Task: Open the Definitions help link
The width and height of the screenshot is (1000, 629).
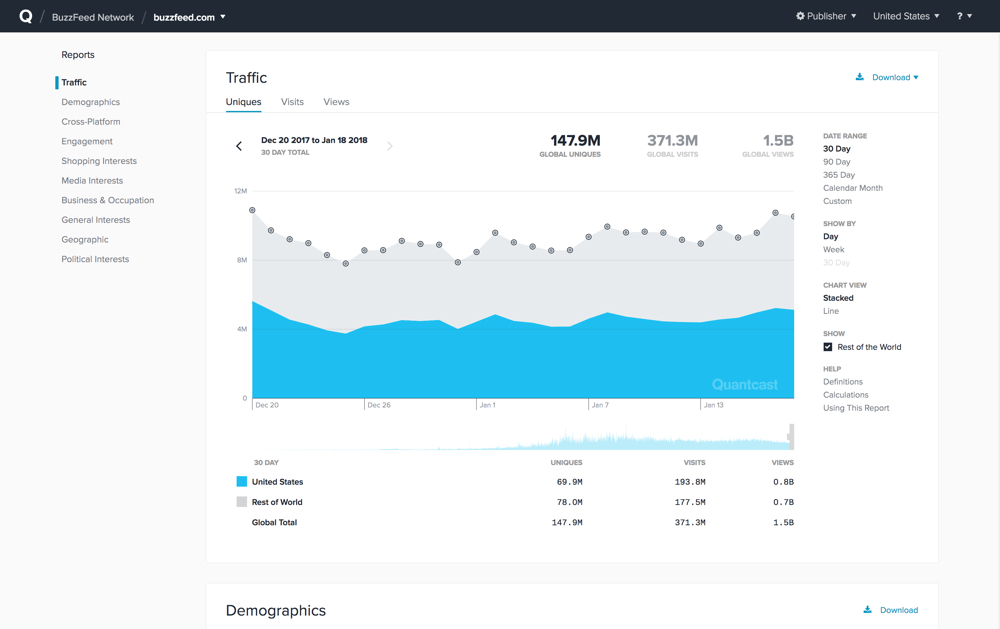Action: (842, 382)
